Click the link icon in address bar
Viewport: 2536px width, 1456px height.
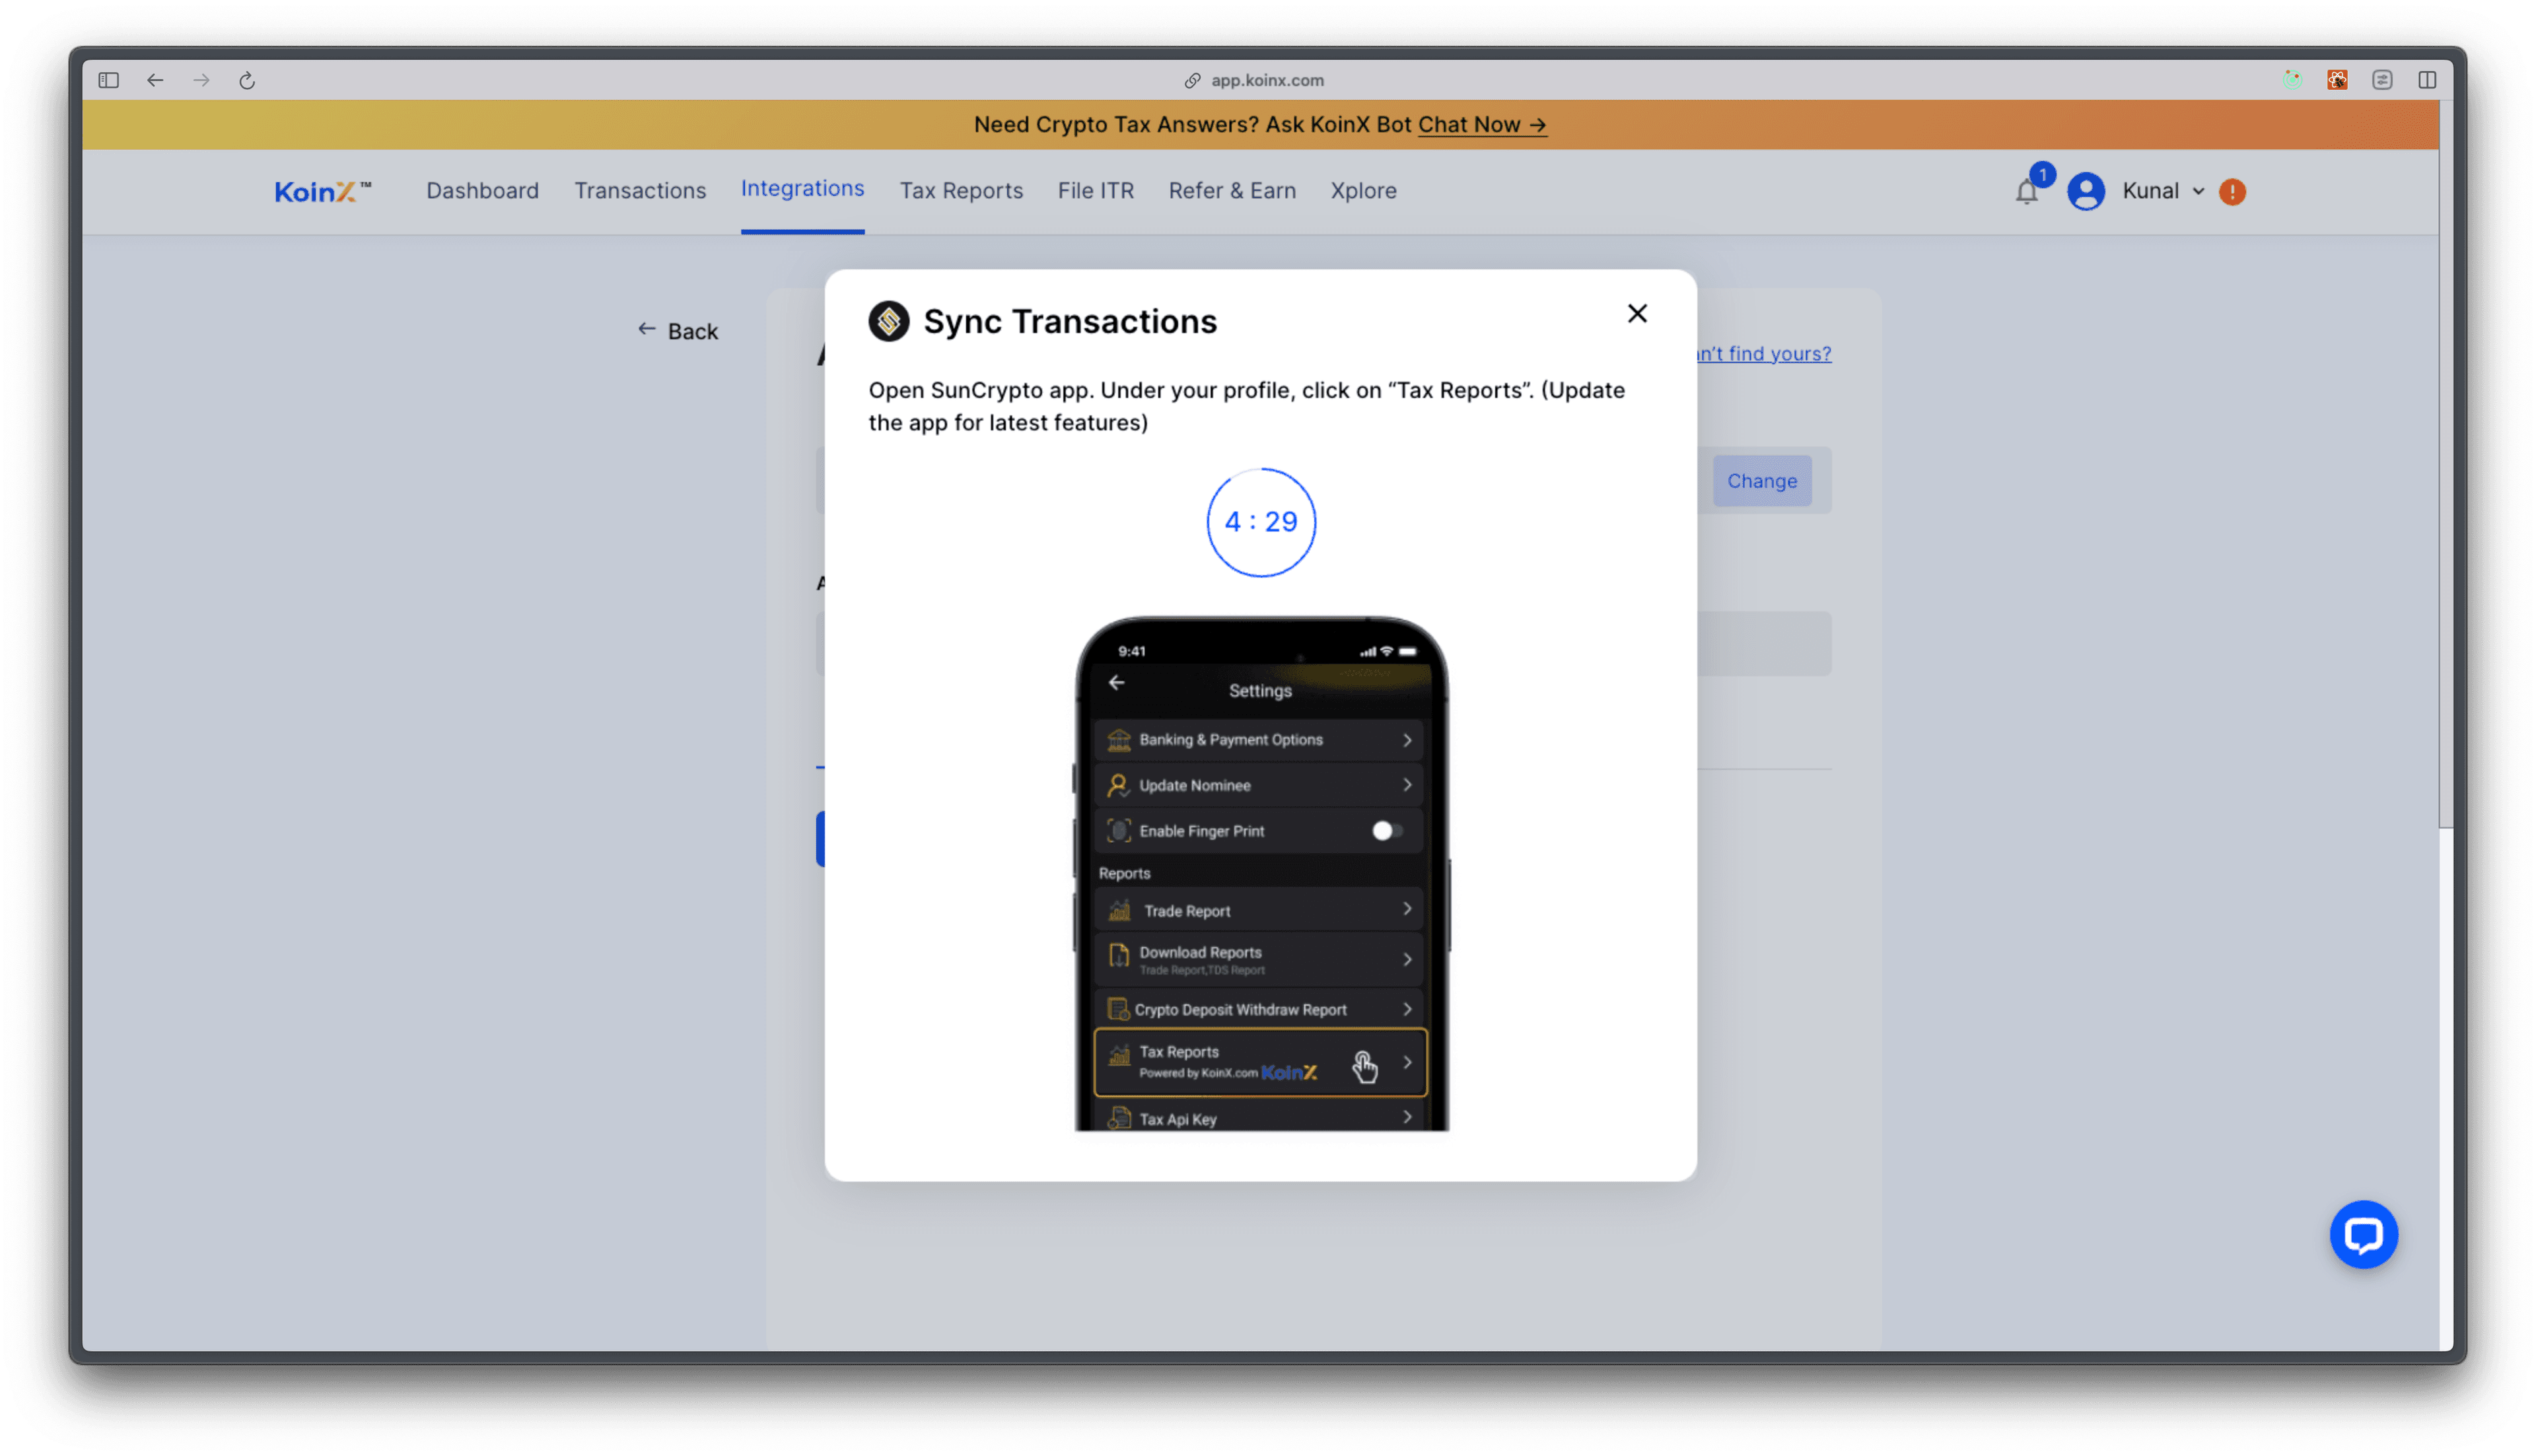click(x=1192, y=80)
